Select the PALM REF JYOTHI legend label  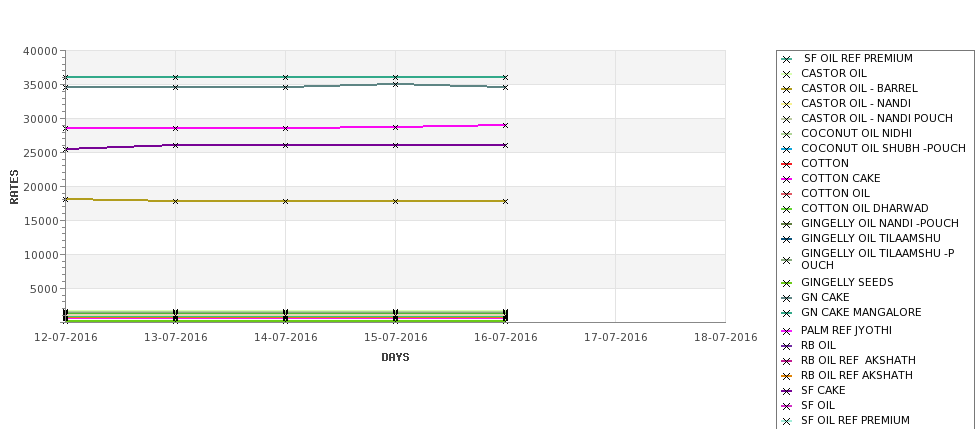pos(846,330)
